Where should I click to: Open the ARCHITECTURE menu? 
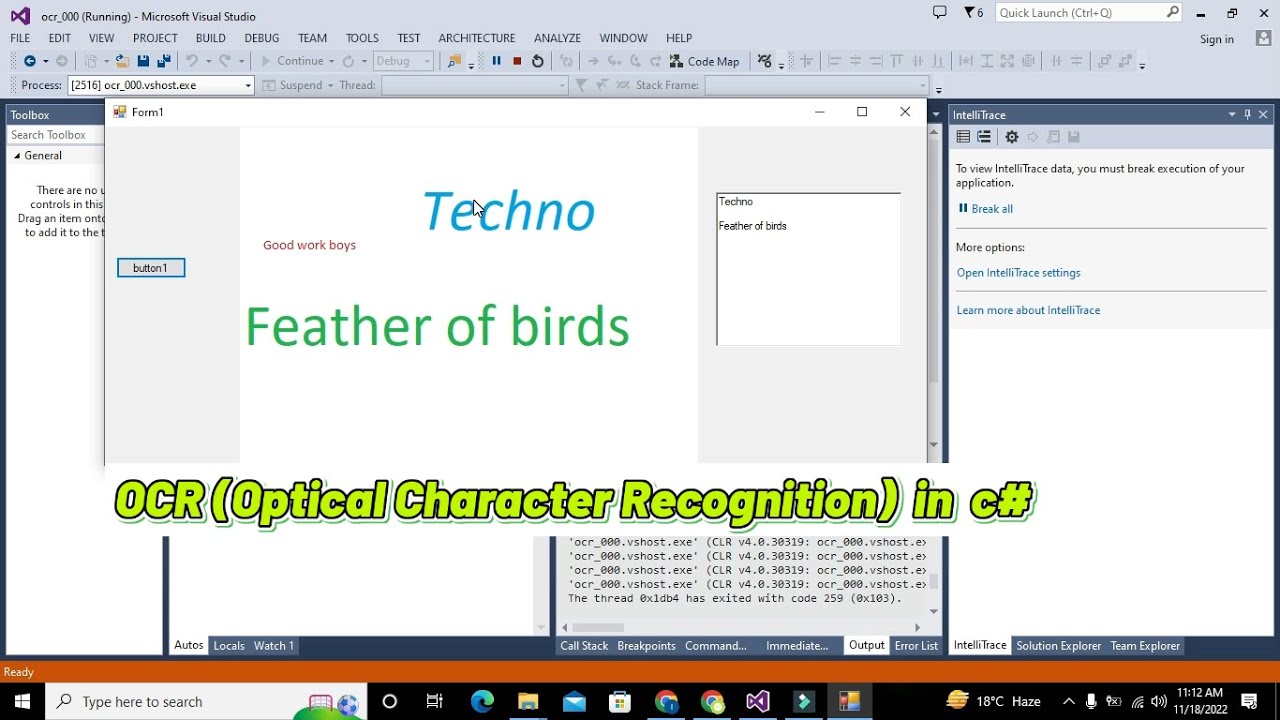[477, 38]
